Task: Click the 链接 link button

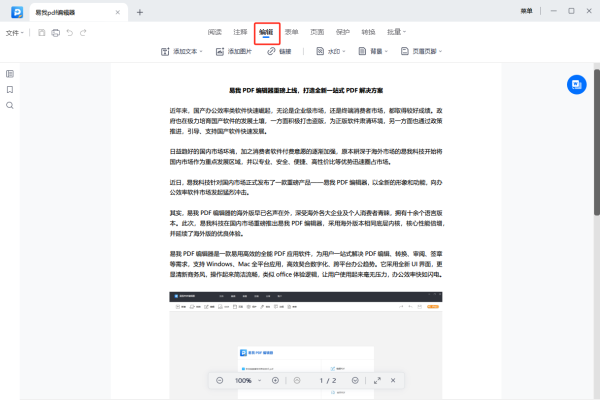Action: 279,51
